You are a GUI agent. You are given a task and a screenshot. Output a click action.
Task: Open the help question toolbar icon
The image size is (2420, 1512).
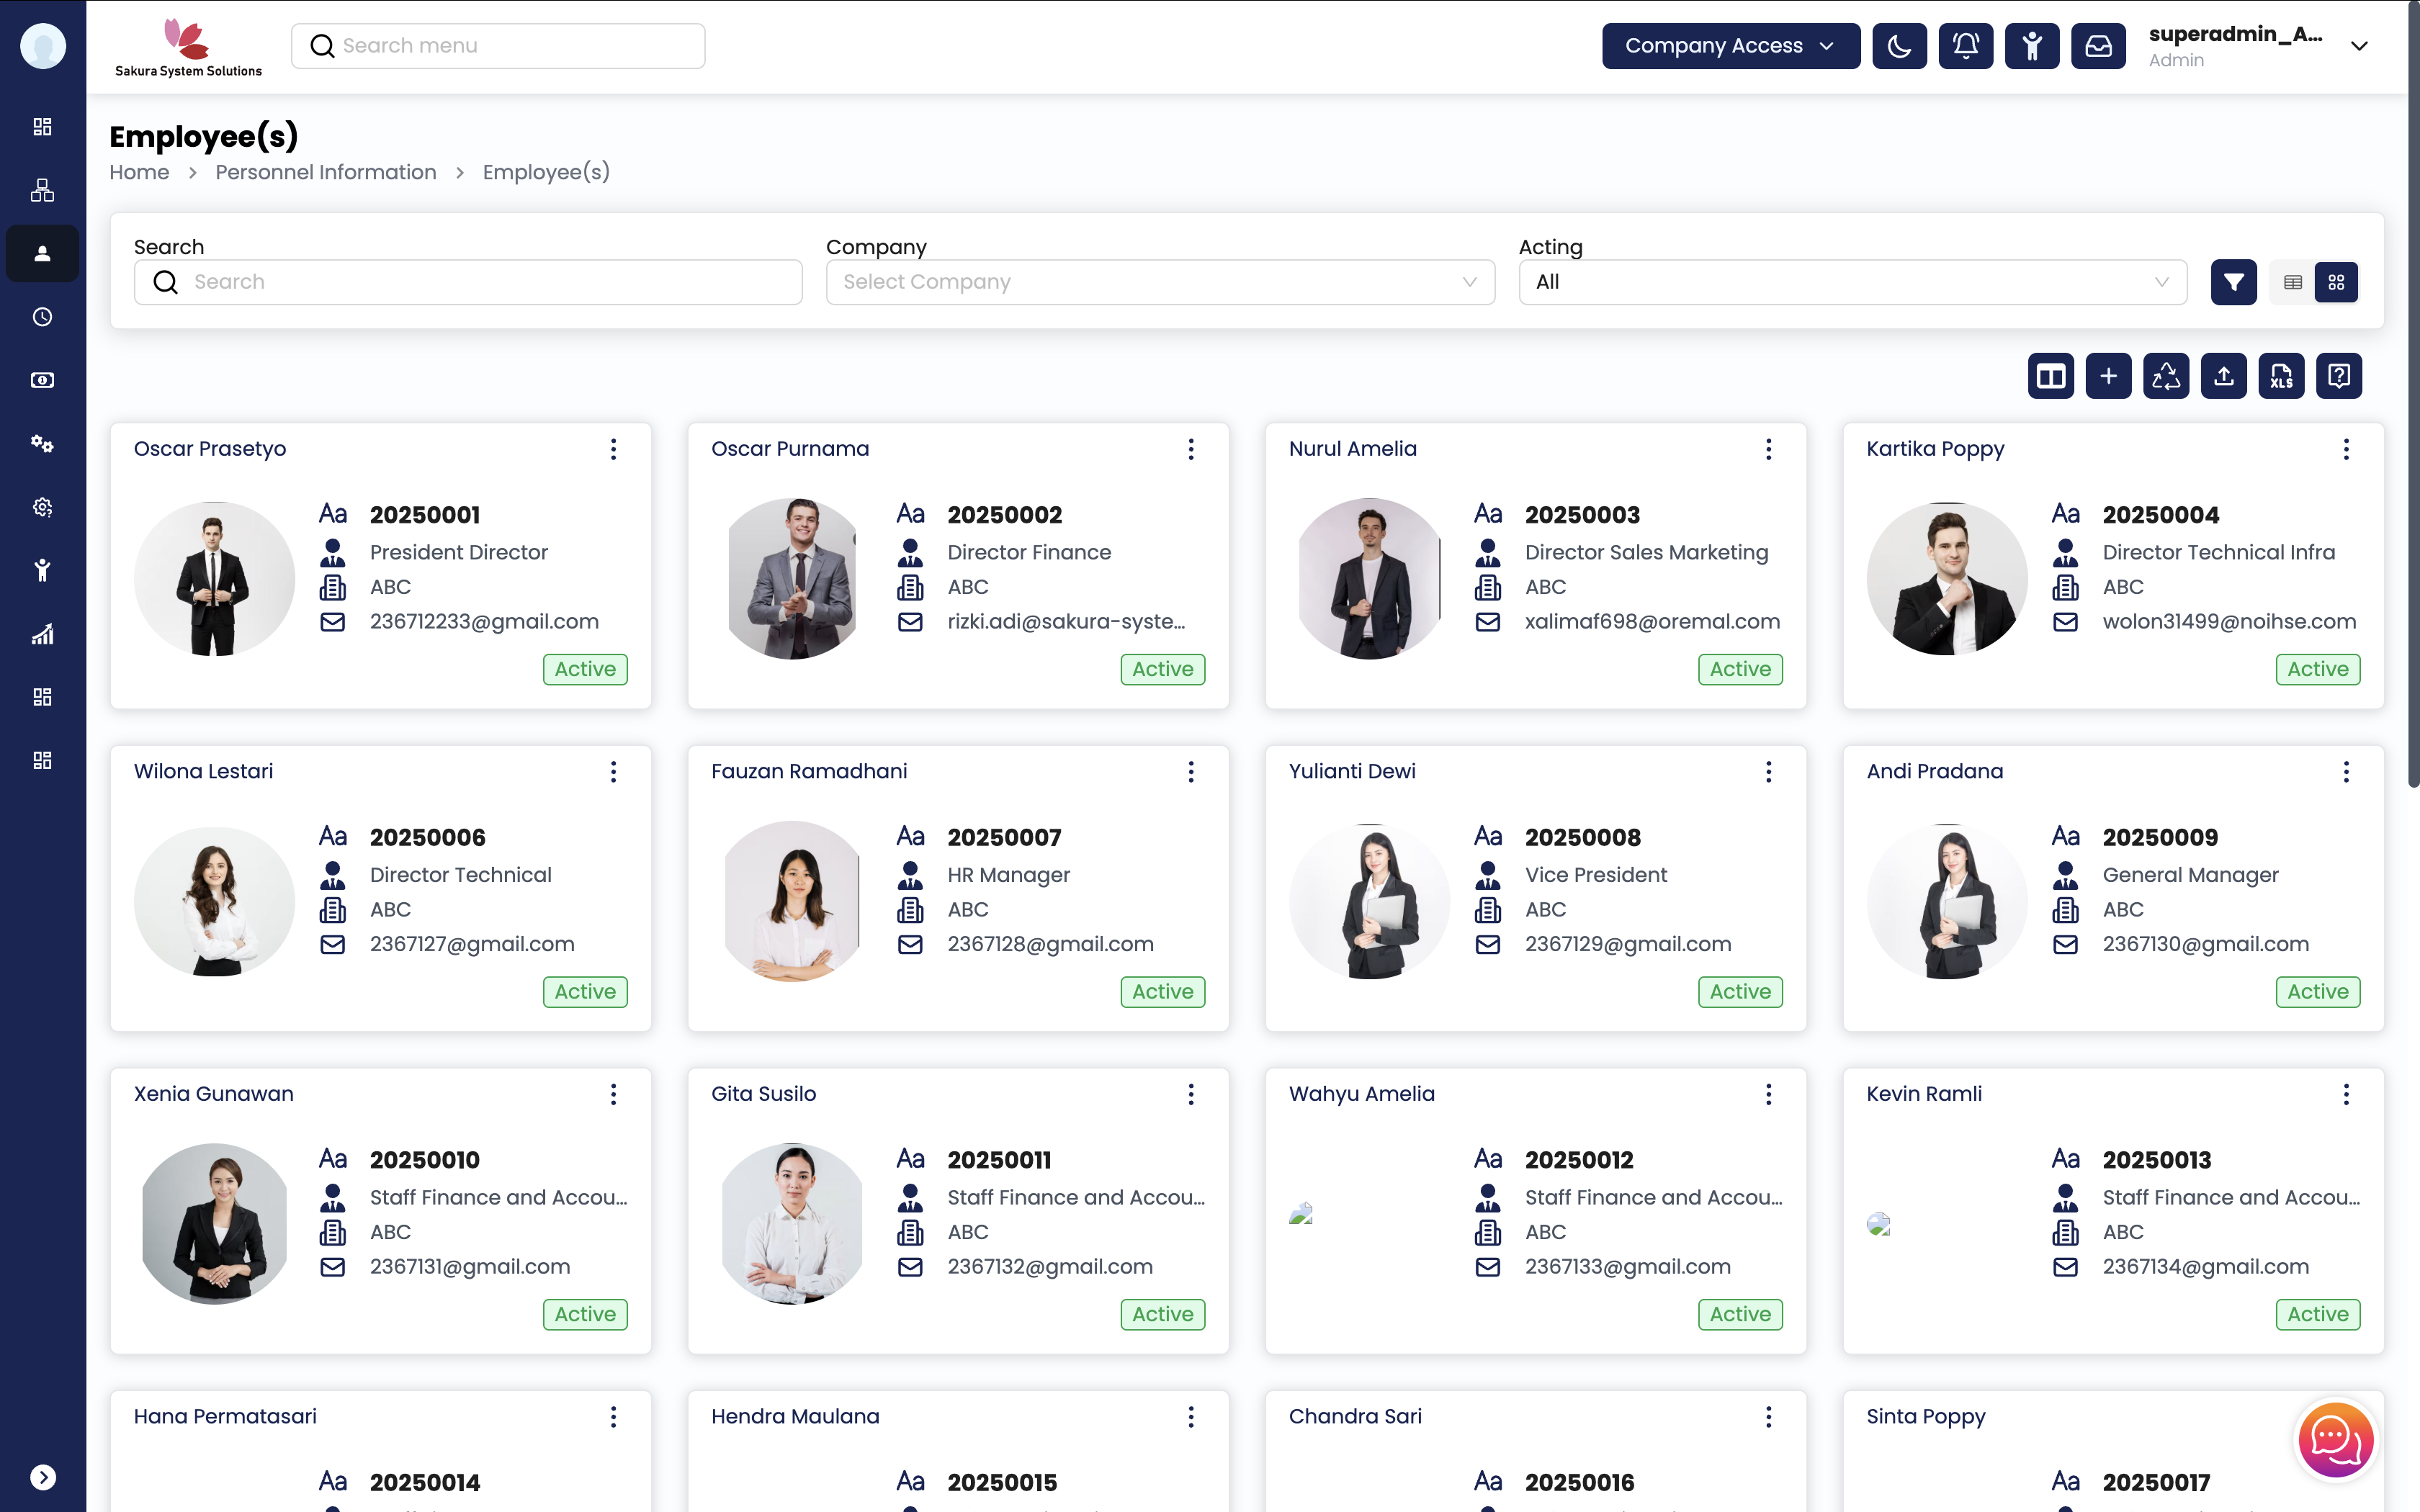tap(2339, 376)
